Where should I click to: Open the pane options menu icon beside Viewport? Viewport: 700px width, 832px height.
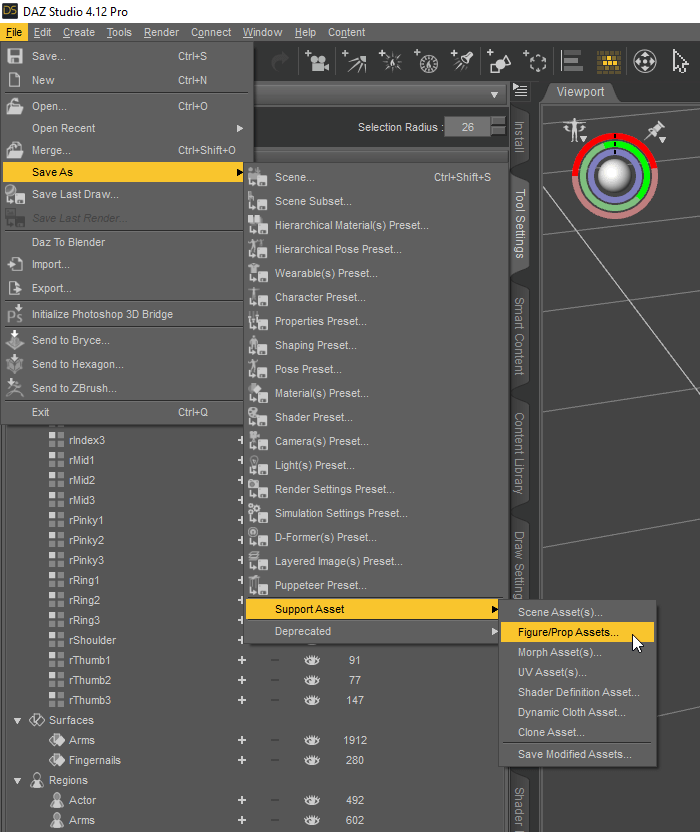520,91
